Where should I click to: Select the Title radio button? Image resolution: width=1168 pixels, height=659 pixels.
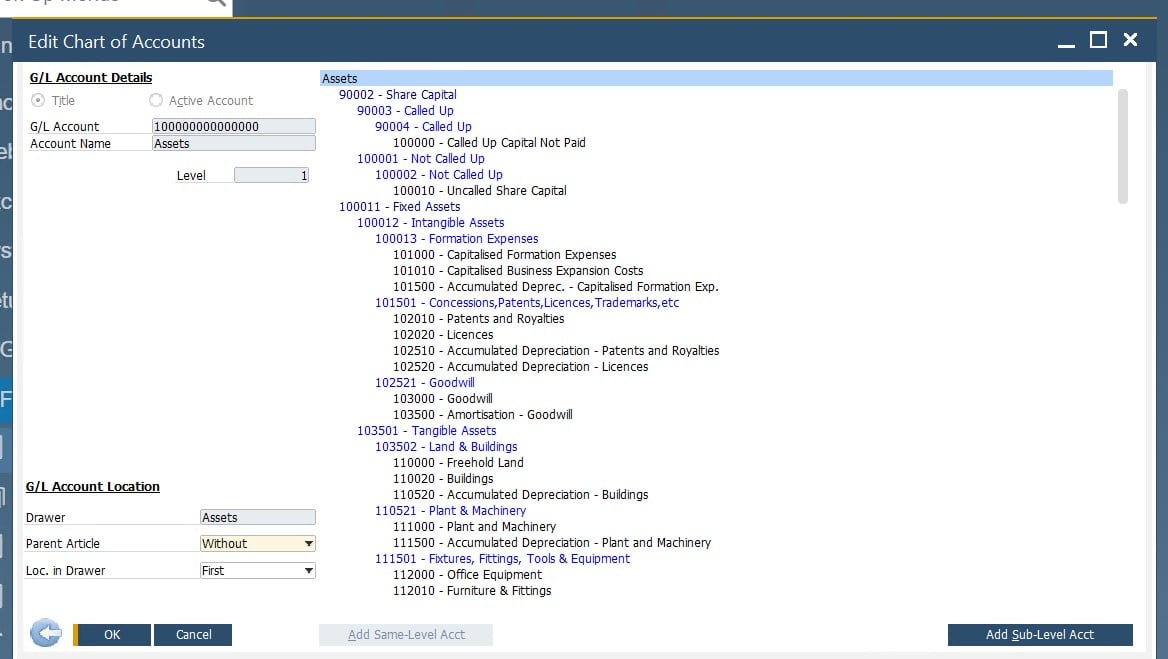click(x=39, y=101)
